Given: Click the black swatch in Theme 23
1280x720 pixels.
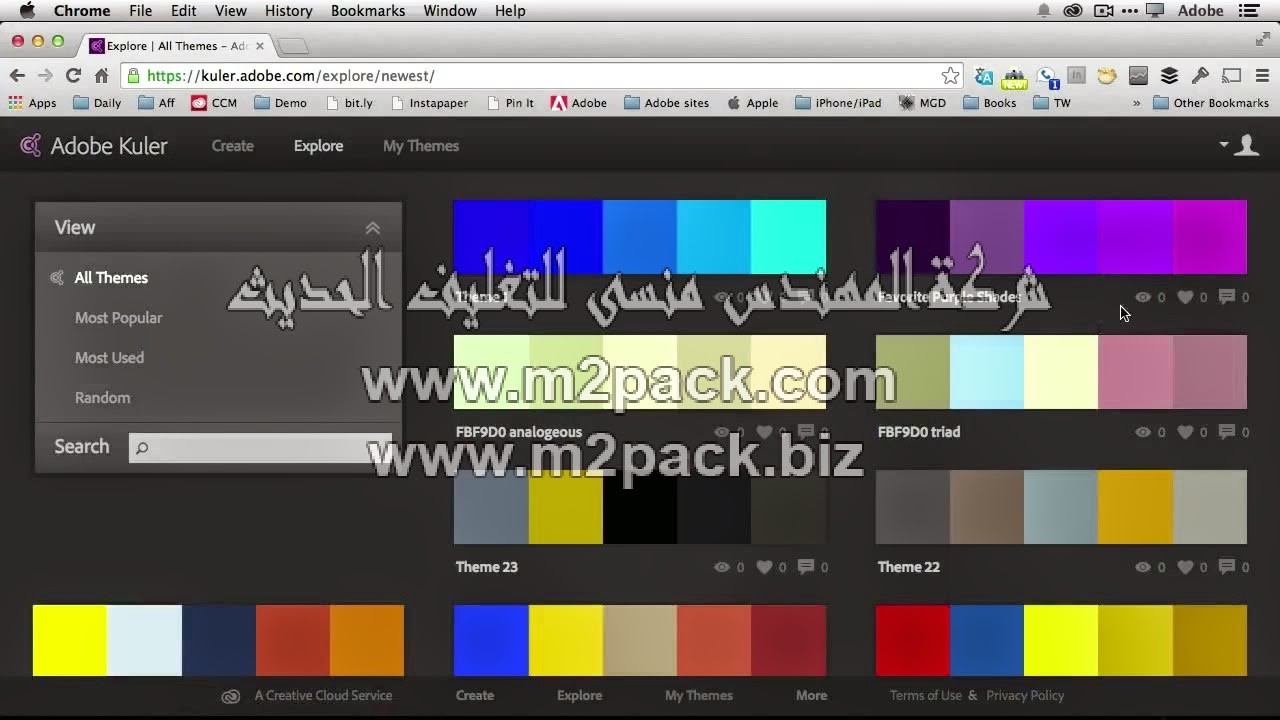Looking at the screenshot, I should coord(640,507).
